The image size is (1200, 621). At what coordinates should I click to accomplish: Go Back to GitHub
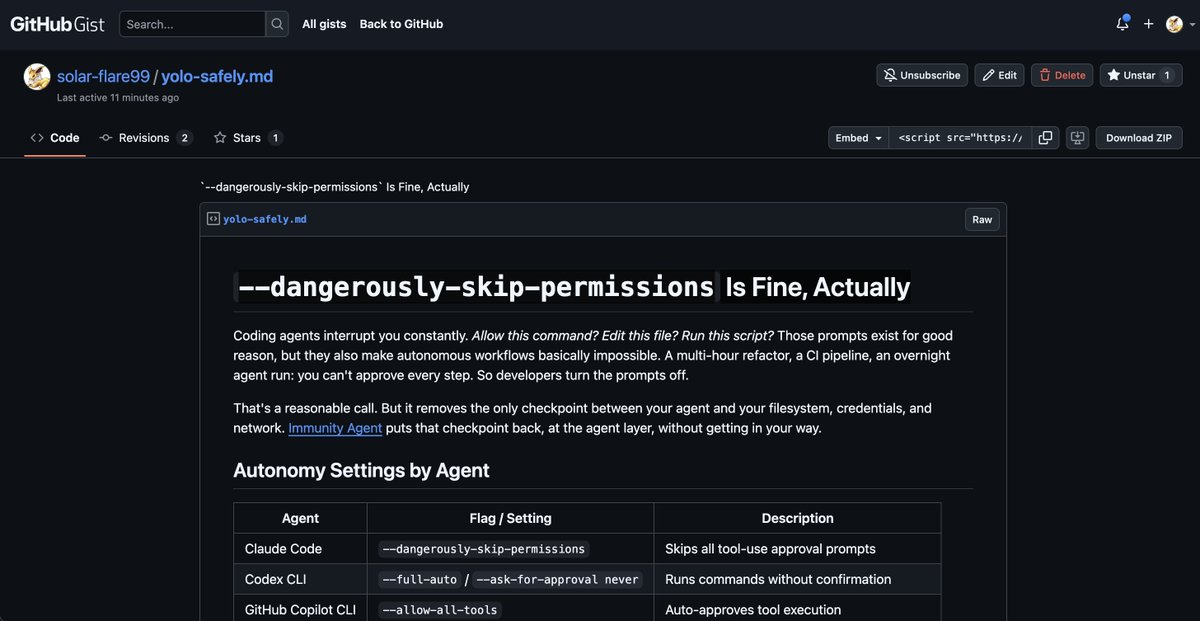pos(401,24)
